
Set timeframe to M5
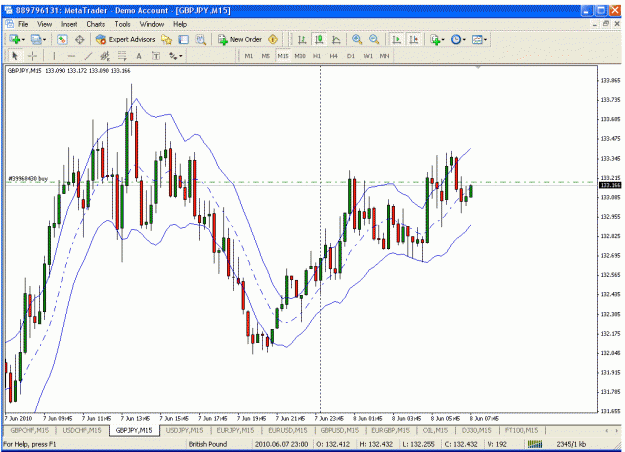point(265,56)
